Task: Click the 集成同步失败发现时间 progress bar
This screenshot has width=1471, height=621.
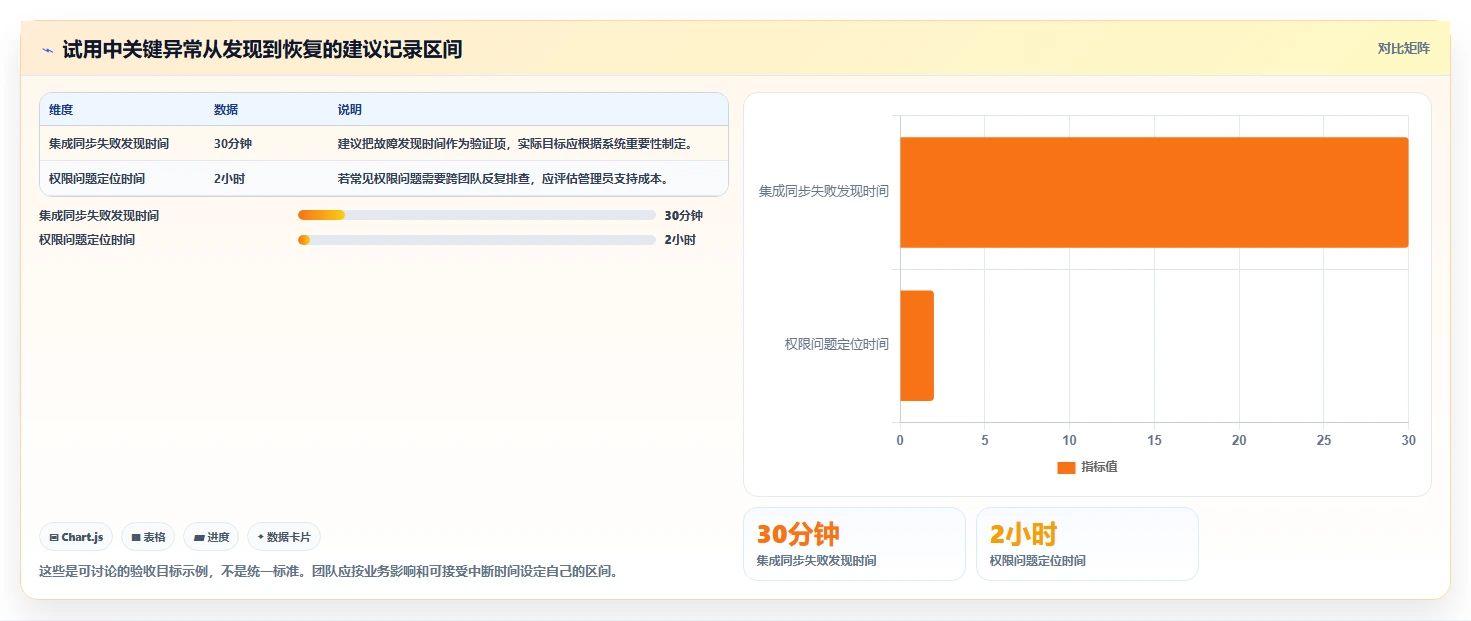Action: coord(477,215)
